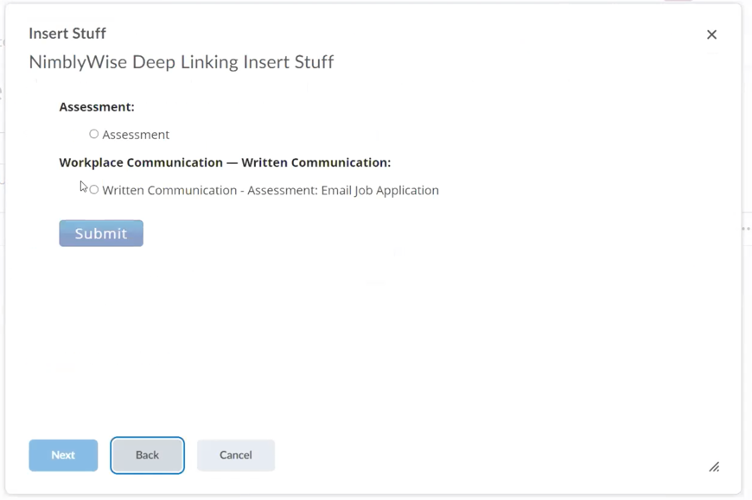The width and height of the screenshot is (752, 500).
Task: Choose Written Communication Email Job Application radio
Action: tap(94, 190)
